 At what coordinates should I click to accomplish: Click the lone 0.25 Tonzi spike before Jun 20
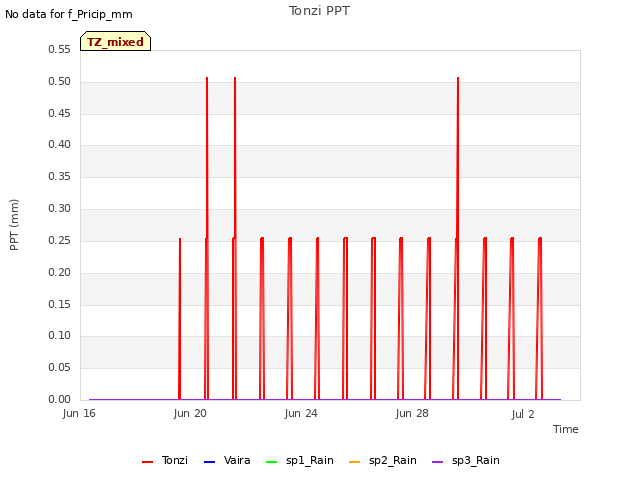point(180,318)
